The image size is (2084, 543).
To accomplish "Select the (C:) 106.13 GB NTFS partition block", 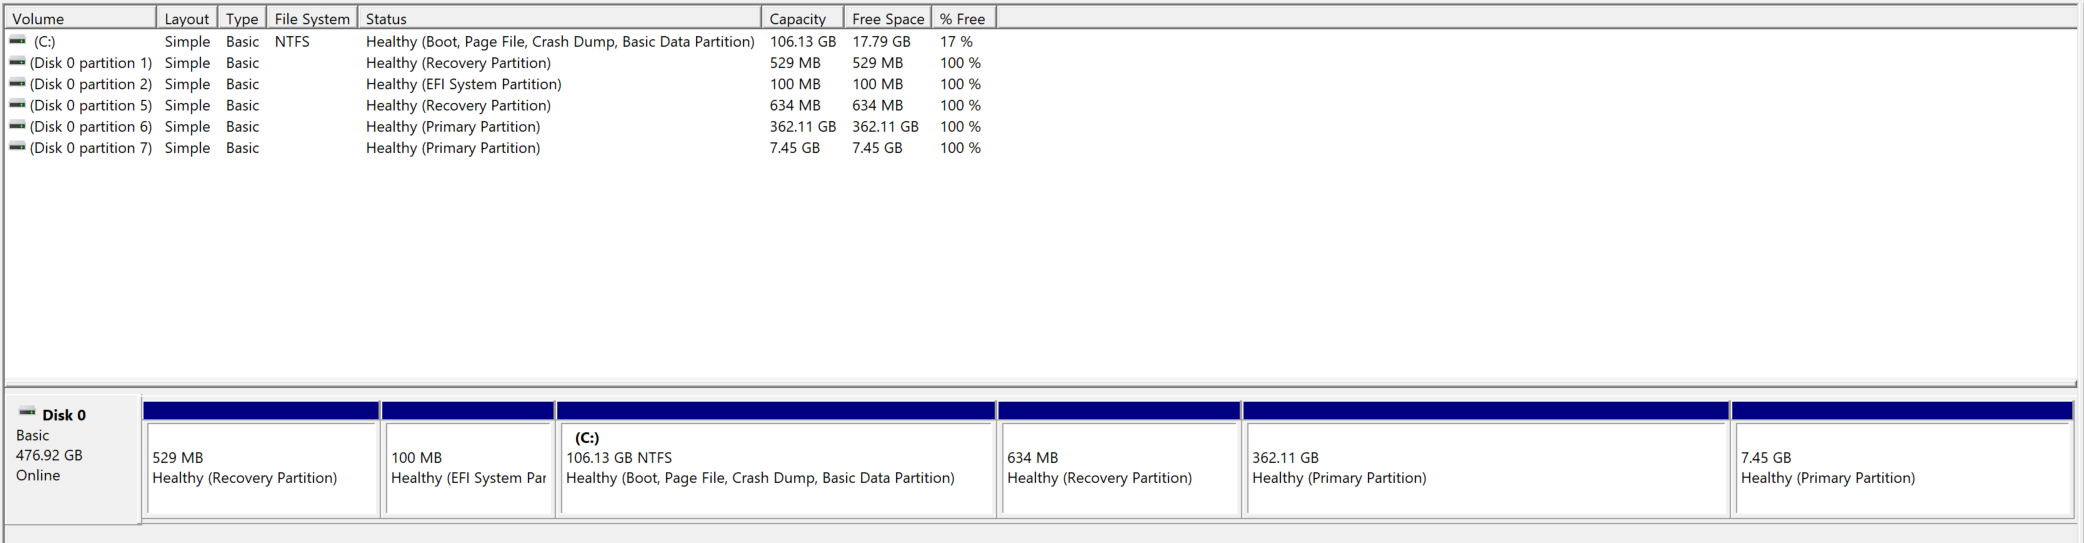I will tap(776, 459).
